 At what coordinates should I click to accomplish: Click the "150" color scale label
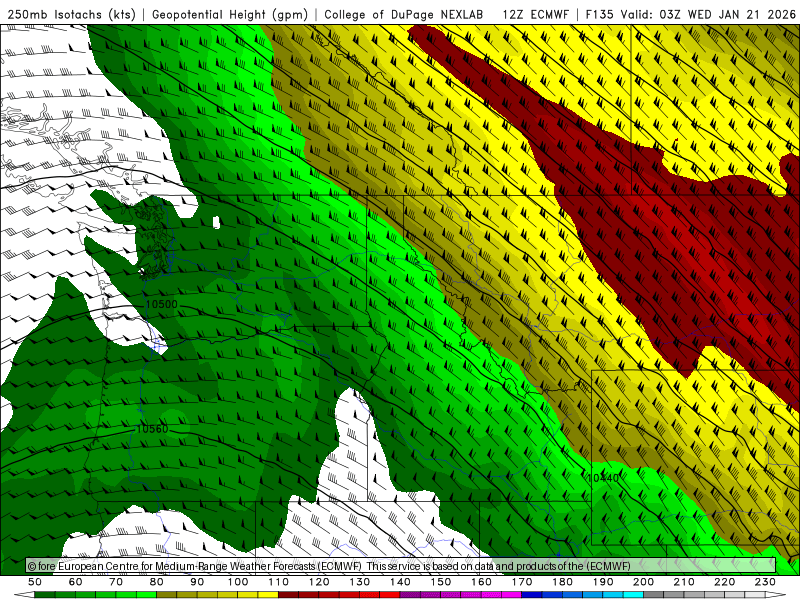(440, 582)
